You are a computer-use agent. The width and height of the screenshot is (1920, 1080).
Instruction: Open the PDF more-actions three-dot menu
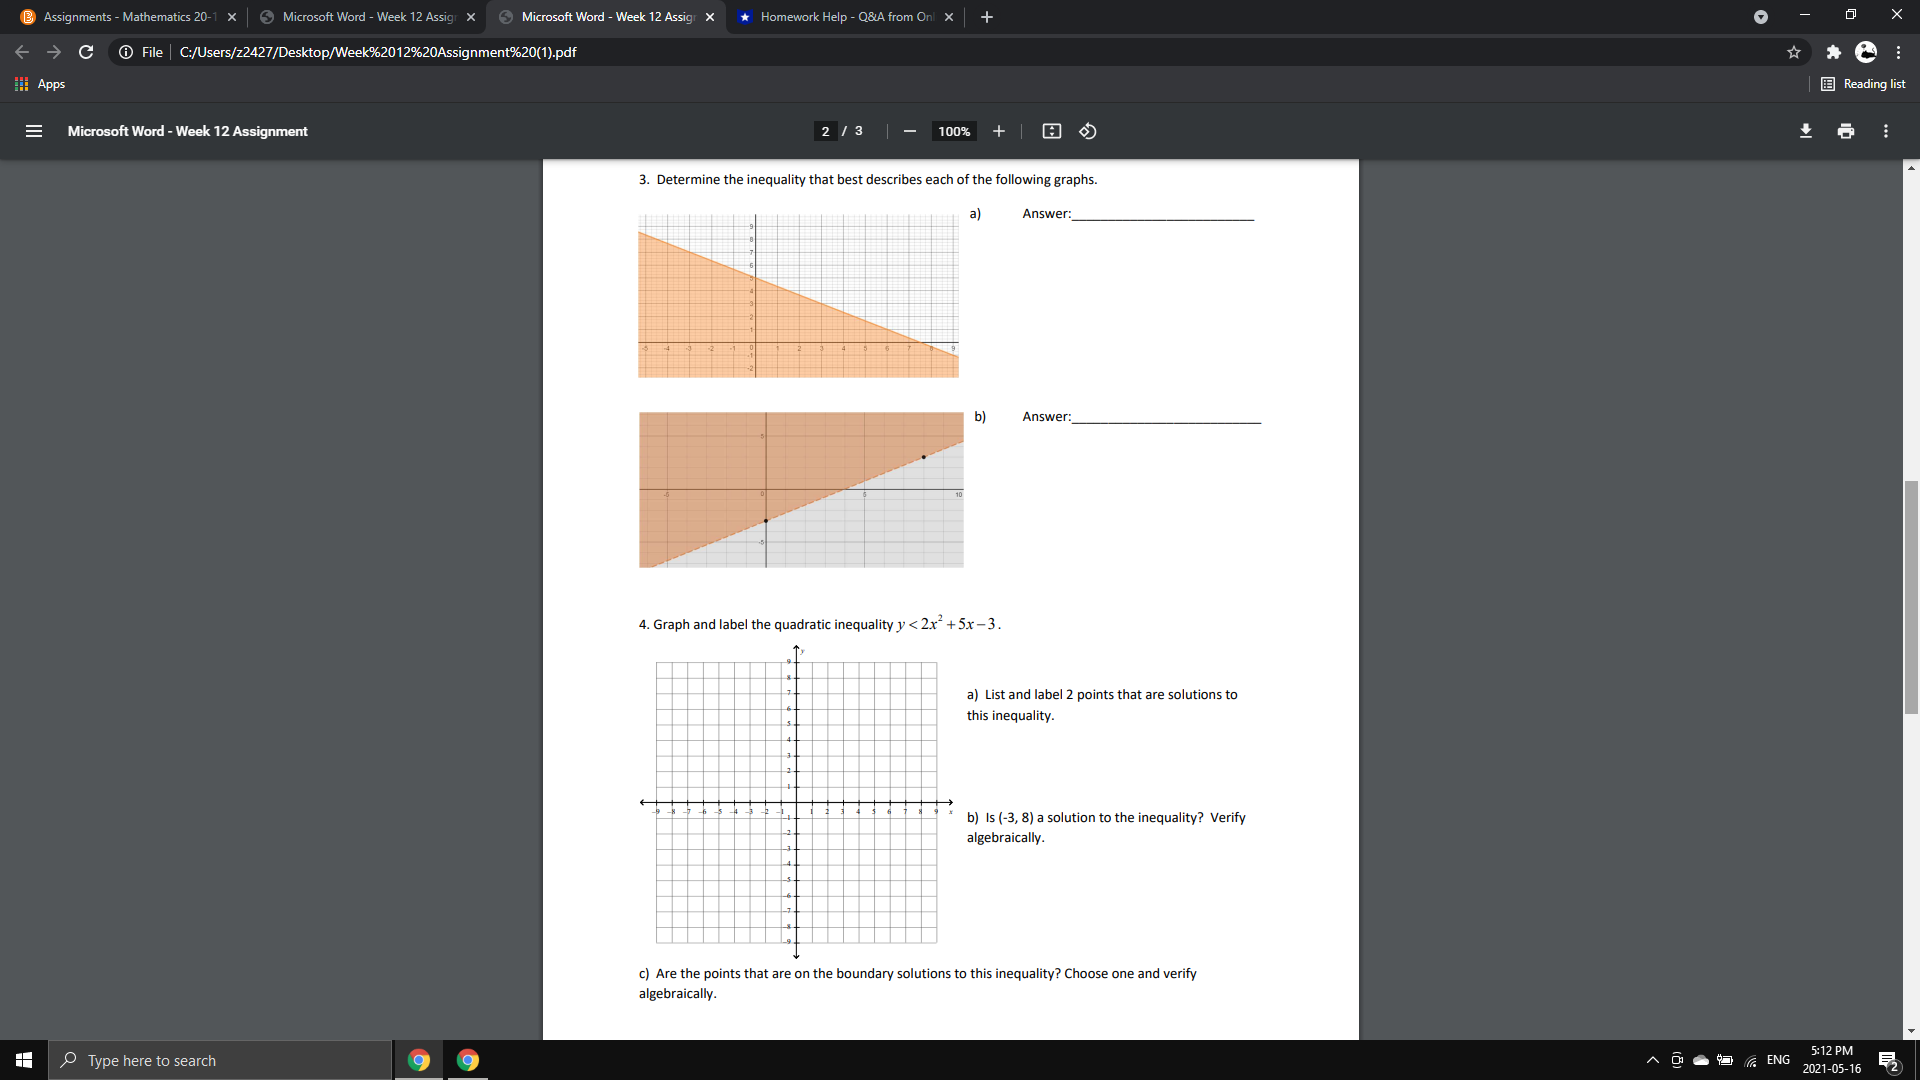(1886, 131)
